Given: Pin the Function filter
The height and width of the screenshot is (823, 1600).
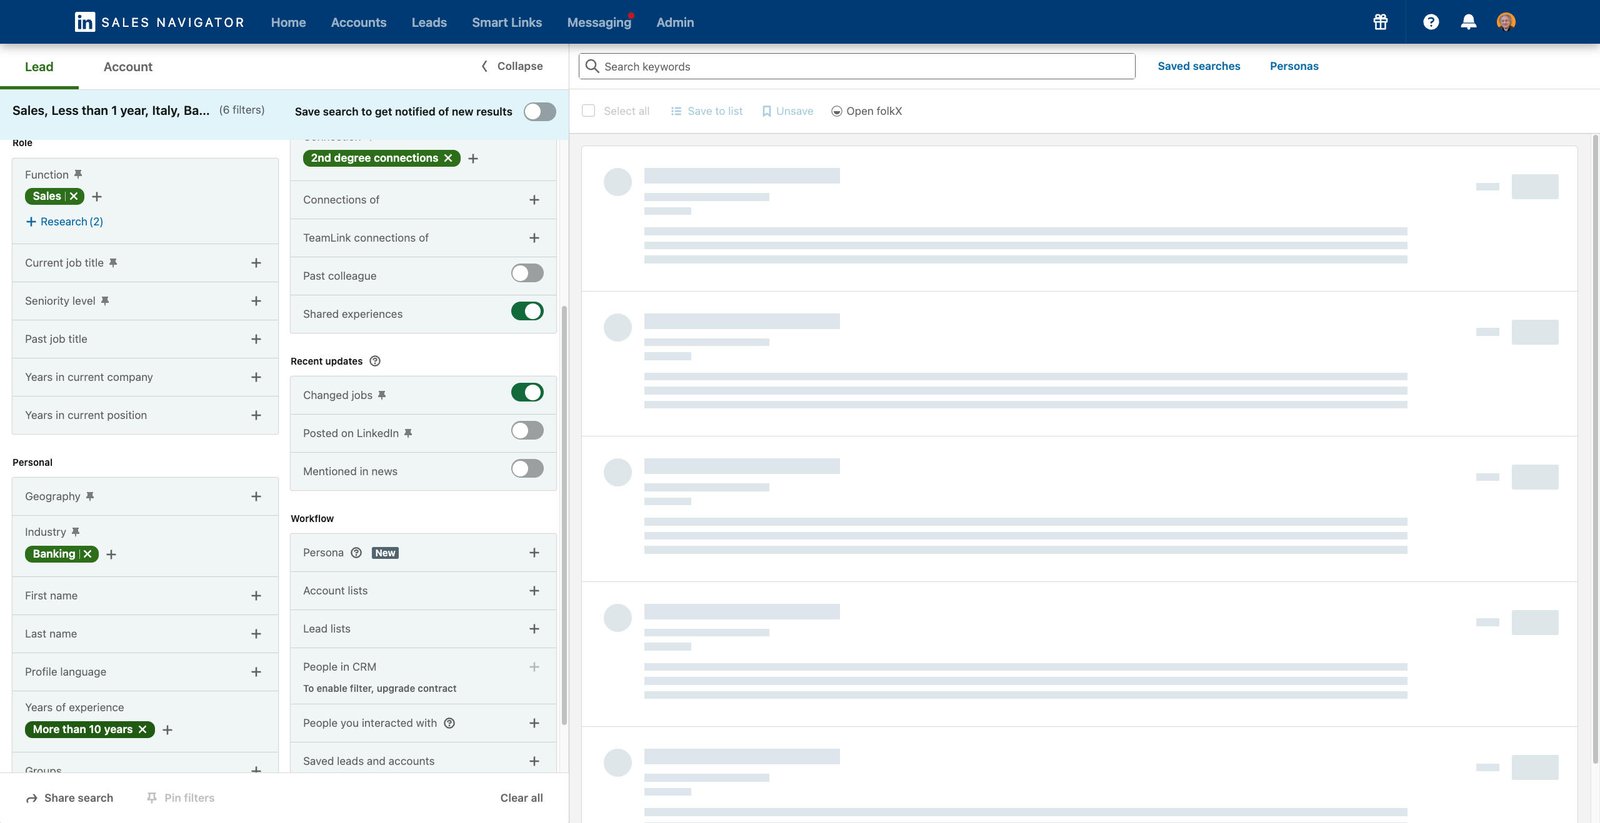Looking at the screenshot, I should pos(78,175).
